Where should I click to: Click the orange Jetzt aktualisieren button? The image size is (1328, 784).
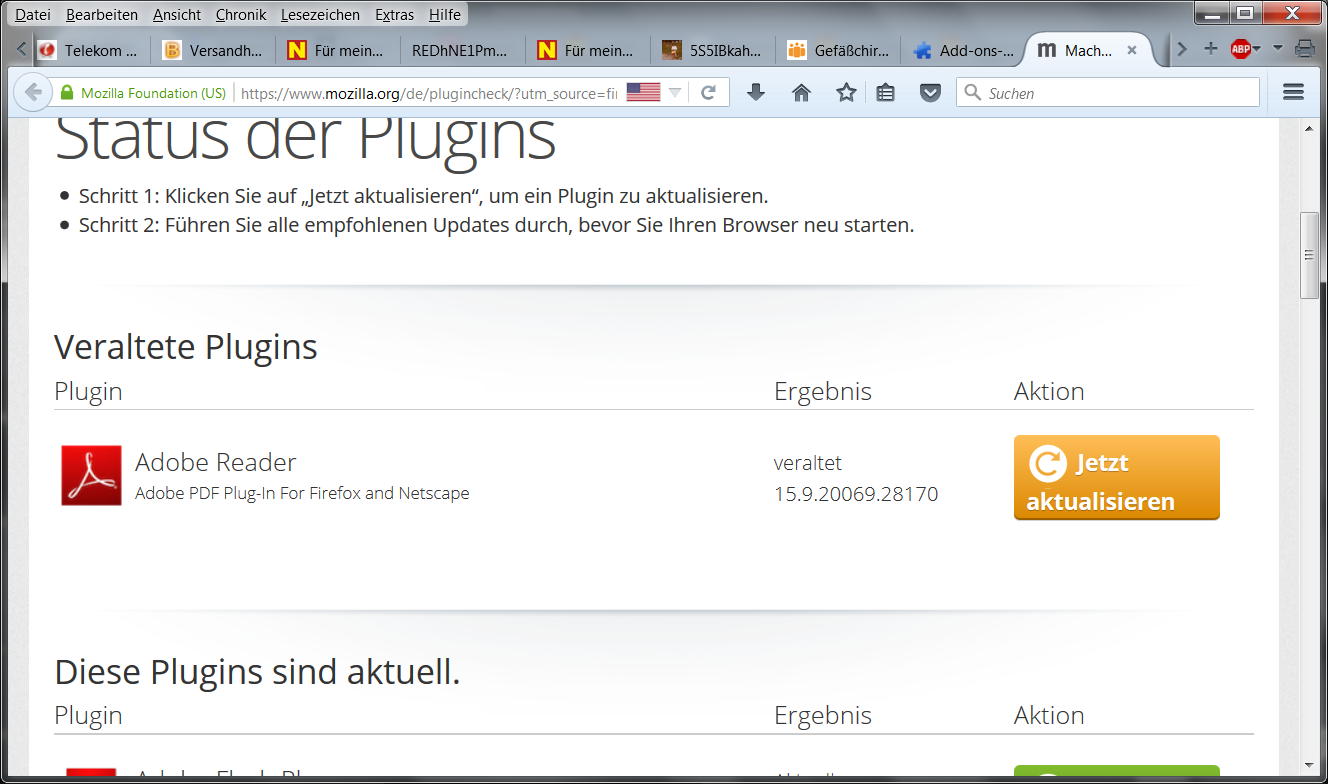point(1116,477)
